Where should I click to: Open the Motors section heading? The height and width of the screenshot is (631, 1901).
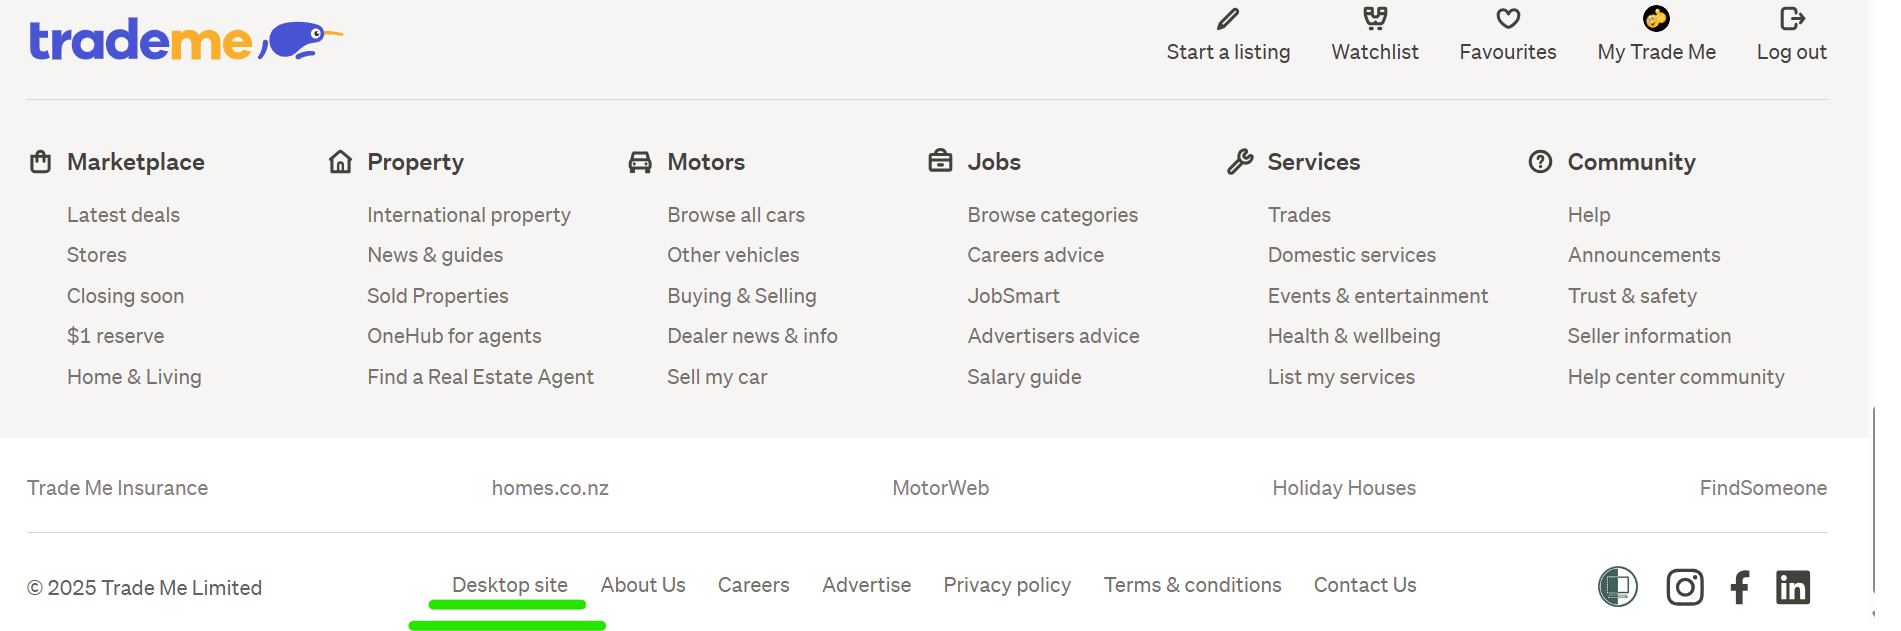click(x=706, y=162)
